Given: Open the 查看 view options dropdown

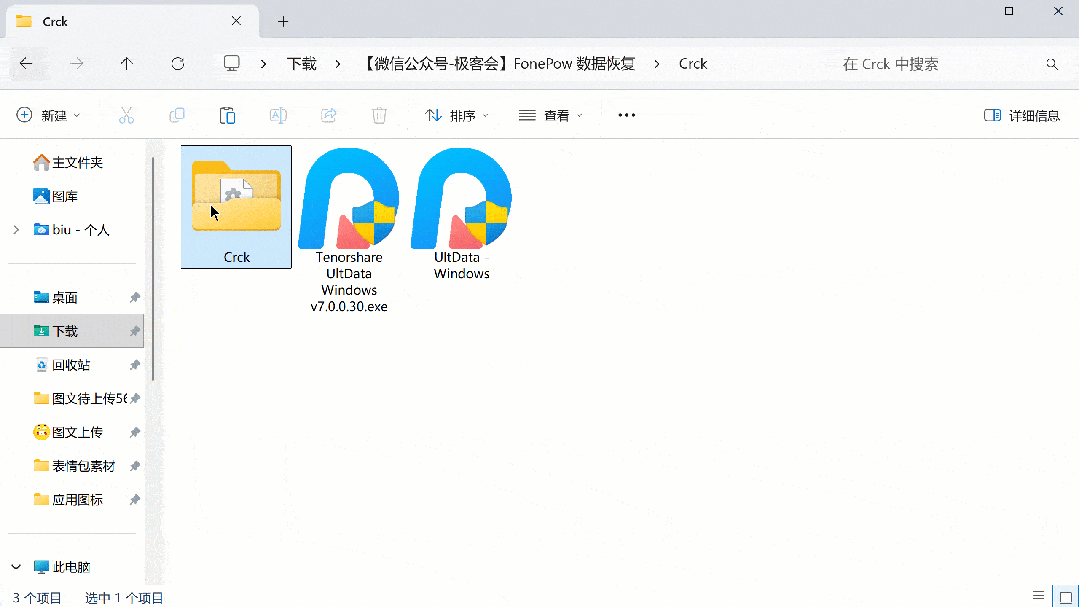Looking at the screenshot, I should [549, 115].
